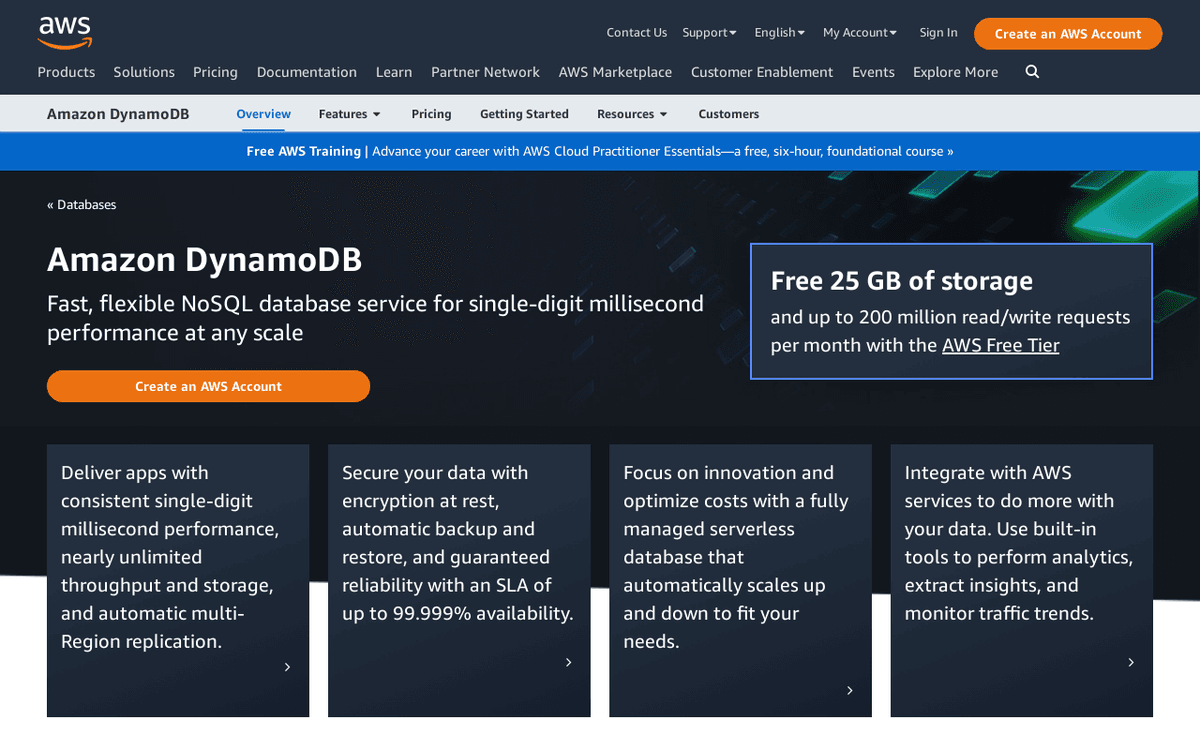Screen dimensions: 1200x750
Task: Open the Products menu
Action: pyautogui.click(x=66, y=72)
